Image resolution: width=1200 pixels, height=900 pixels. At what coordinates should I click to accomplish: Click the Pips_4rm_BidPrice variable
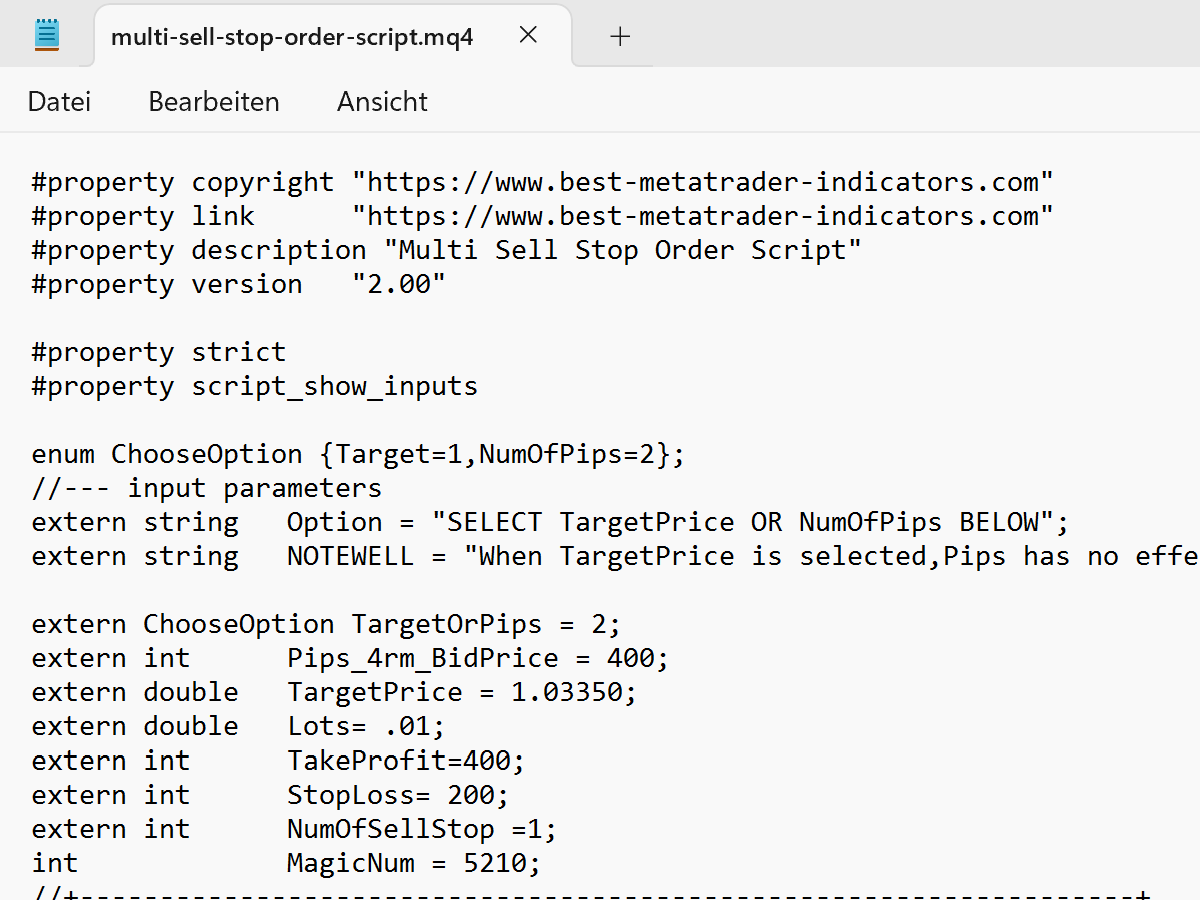click(x=422, y=658)
